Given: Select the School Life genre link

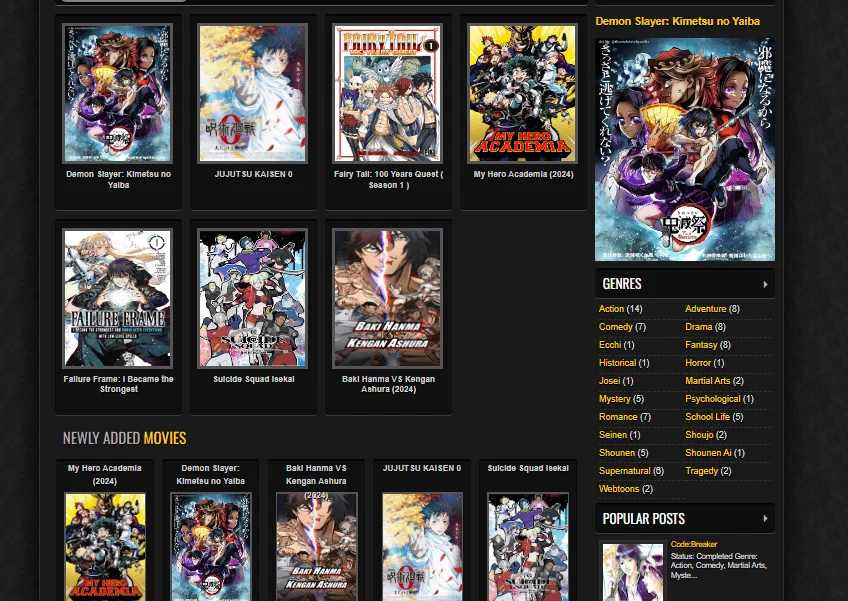Looking at the screenshot, I should (707, 417).
